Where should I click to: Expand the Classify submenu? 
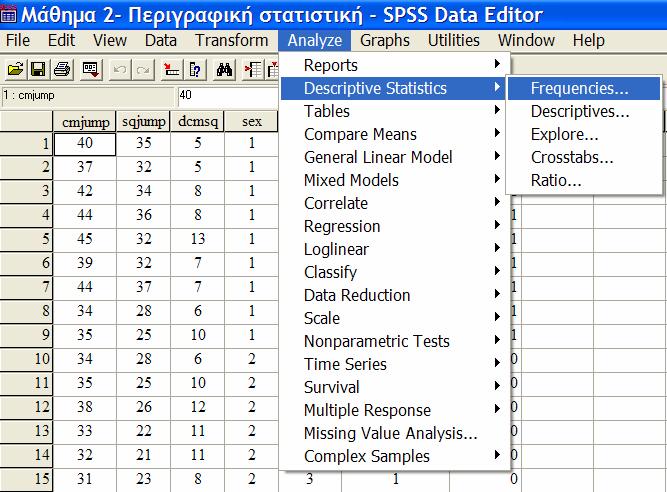pyautogui.click(x=394, y=272)
